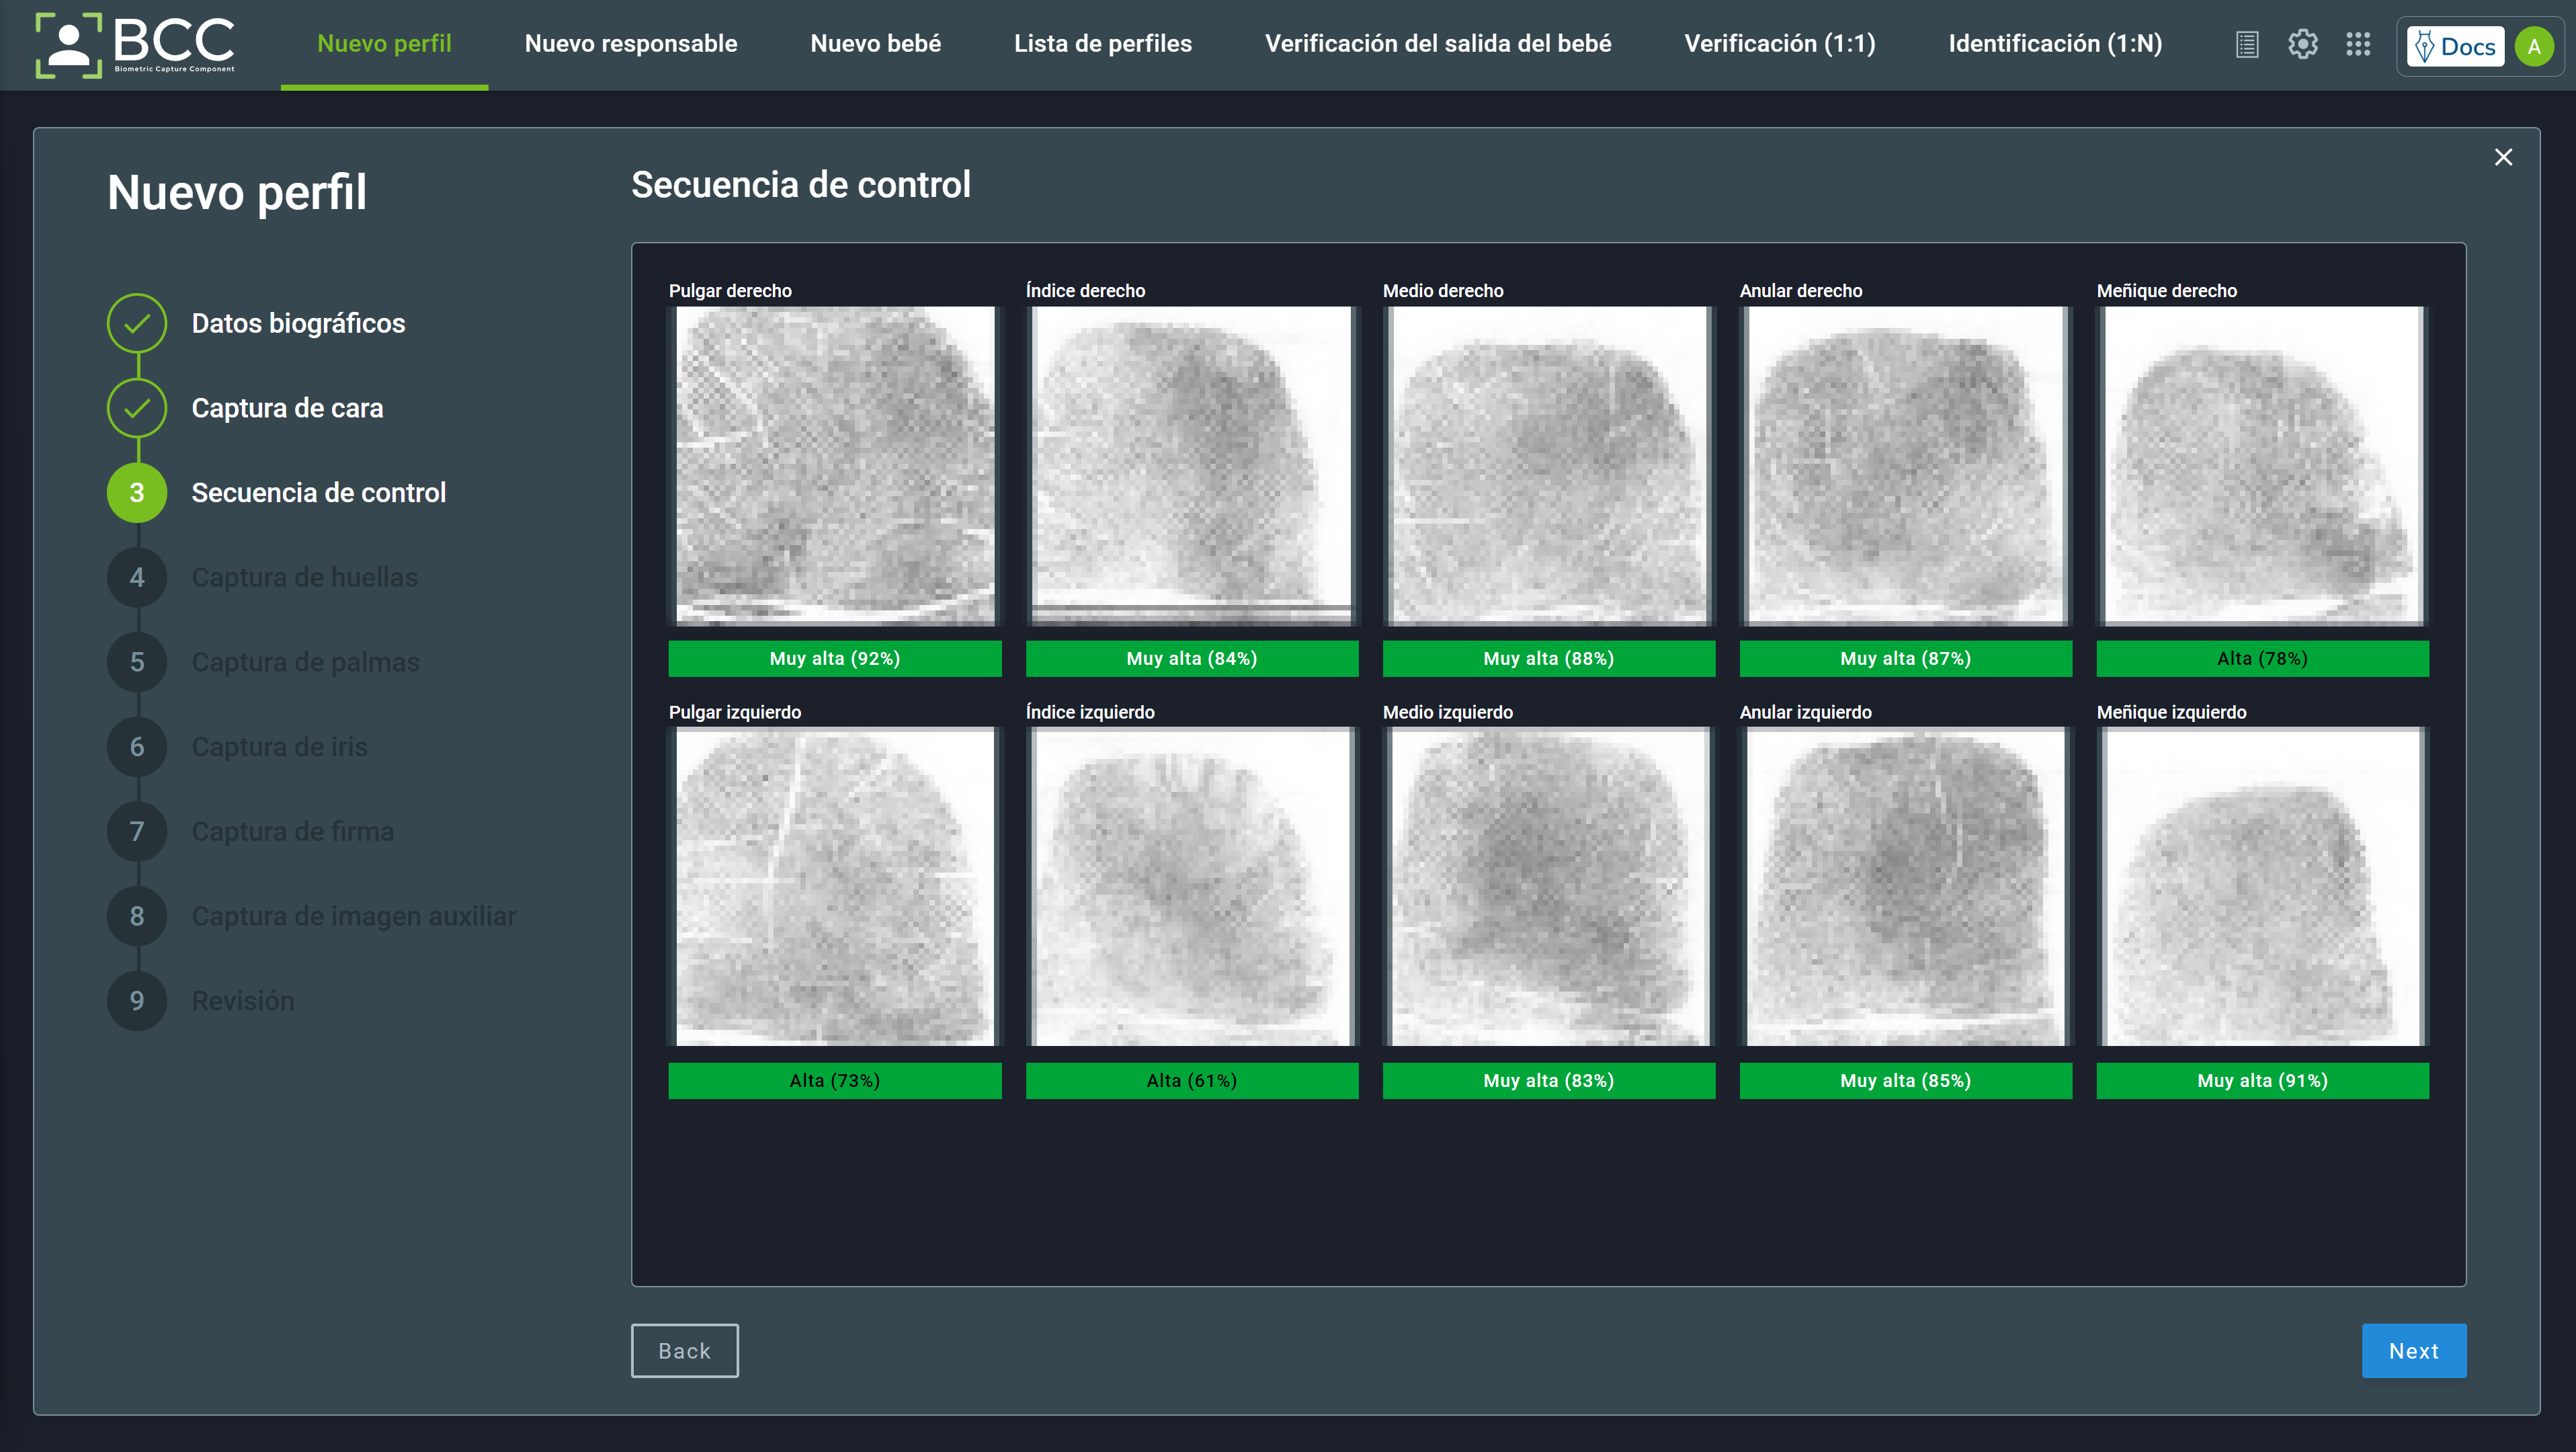Open the apps grid icon
Viewport: 2576px width, 1452px height.
tap(2358, 44)
